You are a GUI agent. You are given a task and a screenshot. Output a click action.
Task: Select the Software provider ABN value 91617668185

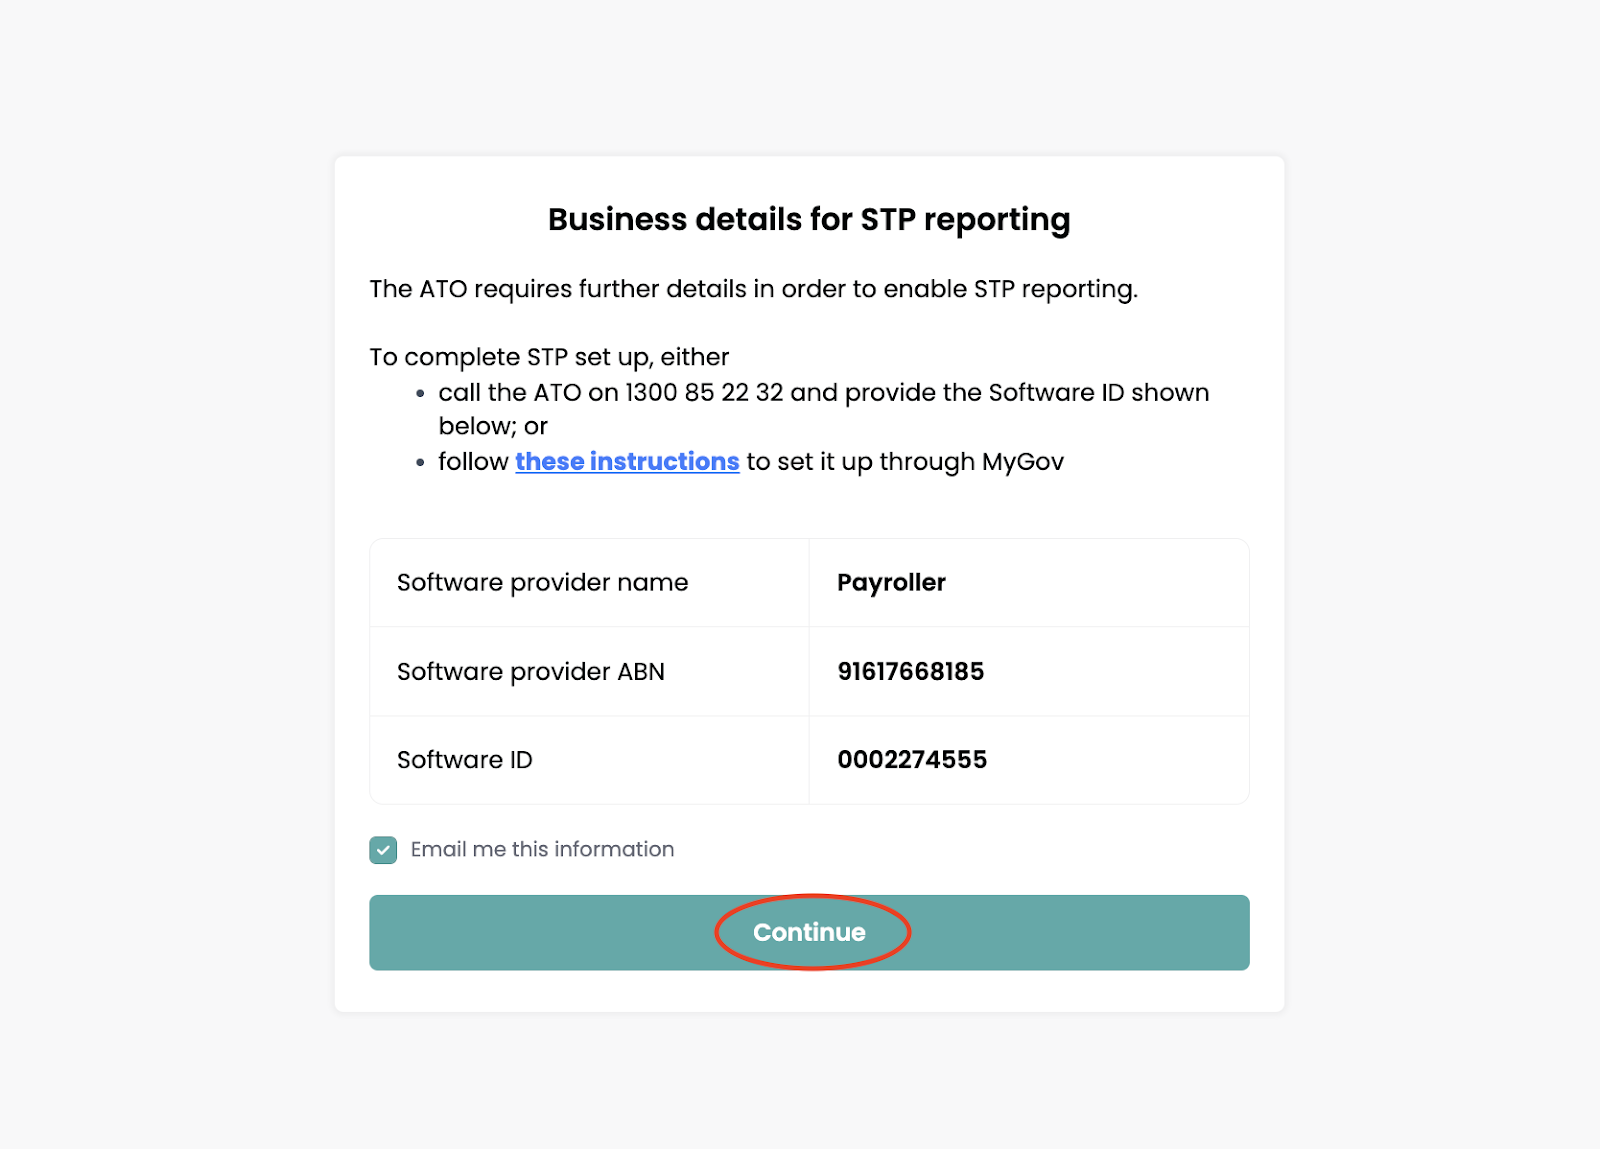tap(911, 671)
